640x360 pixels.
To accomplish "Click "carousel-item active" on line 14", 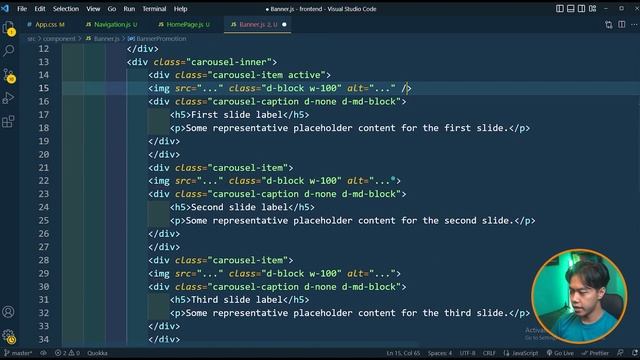I will coord(267,75).
